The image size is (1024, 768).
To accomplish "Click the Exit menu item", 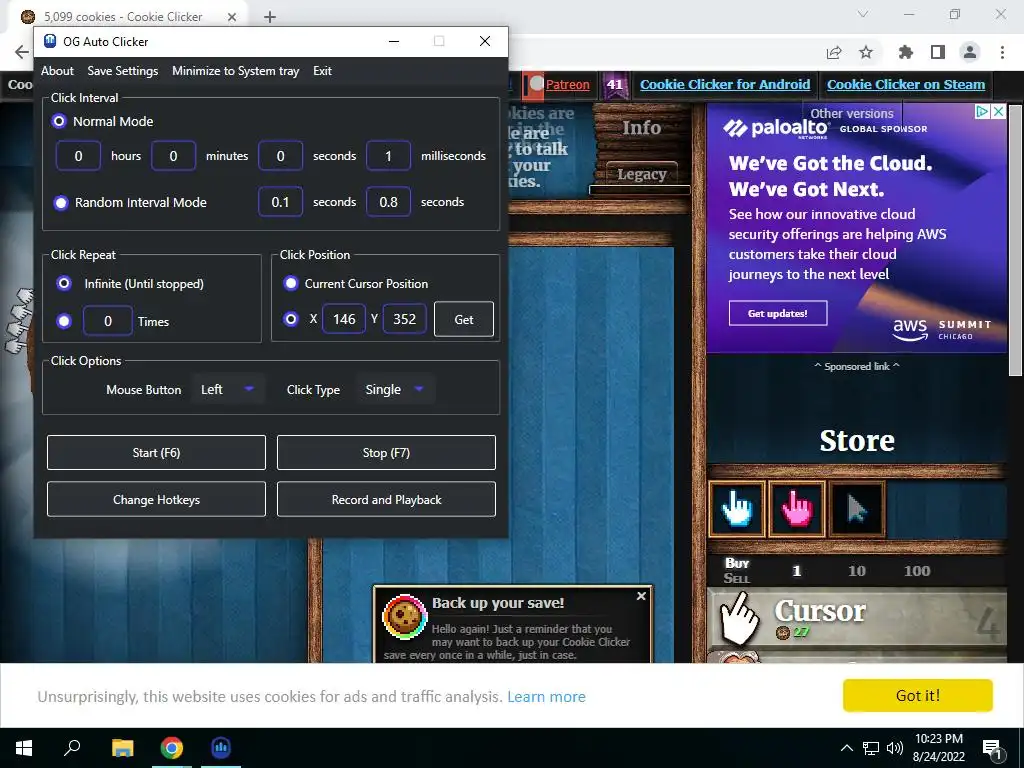I will pyautogui.click(x=322, y=71).
